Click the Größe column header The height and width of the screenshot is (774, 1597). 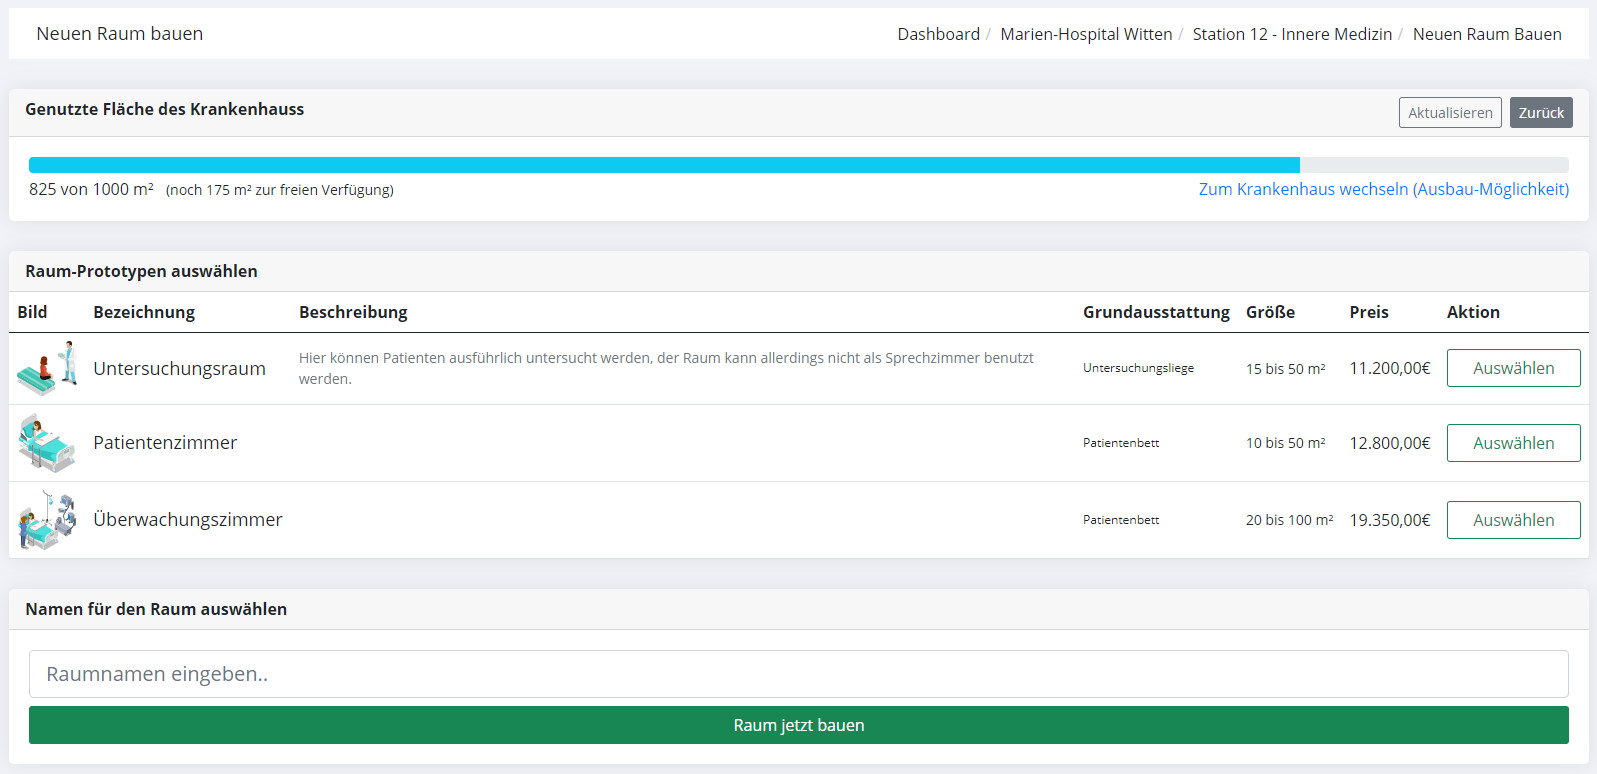(x=1270, y=312)
